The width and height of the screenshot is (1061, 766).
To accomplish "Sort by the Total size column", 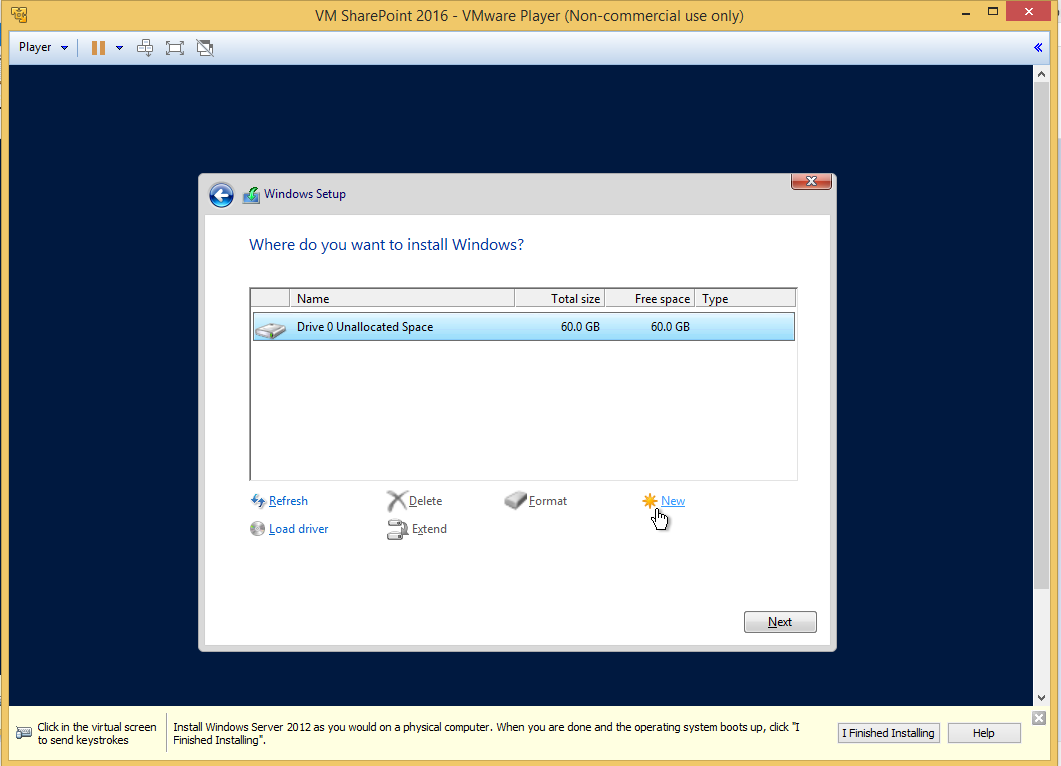I will [560, 298].
